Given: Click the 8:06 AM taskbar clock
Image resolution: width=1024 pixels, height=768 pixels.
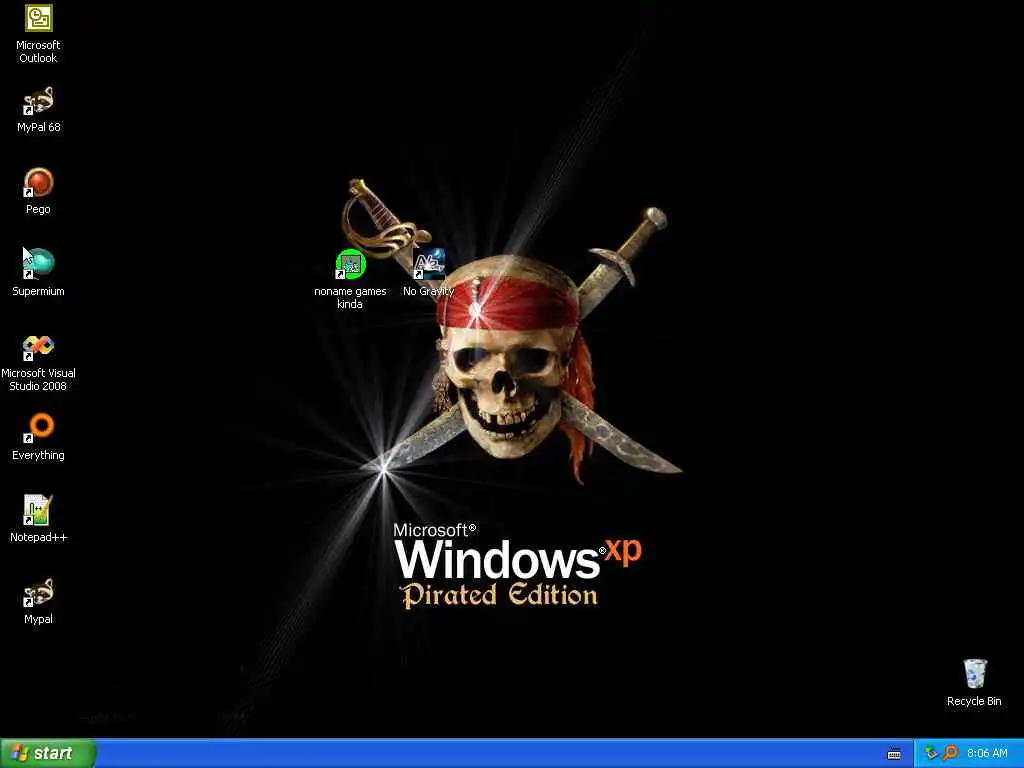Looking at the screenshot, I should pos(987,754).
